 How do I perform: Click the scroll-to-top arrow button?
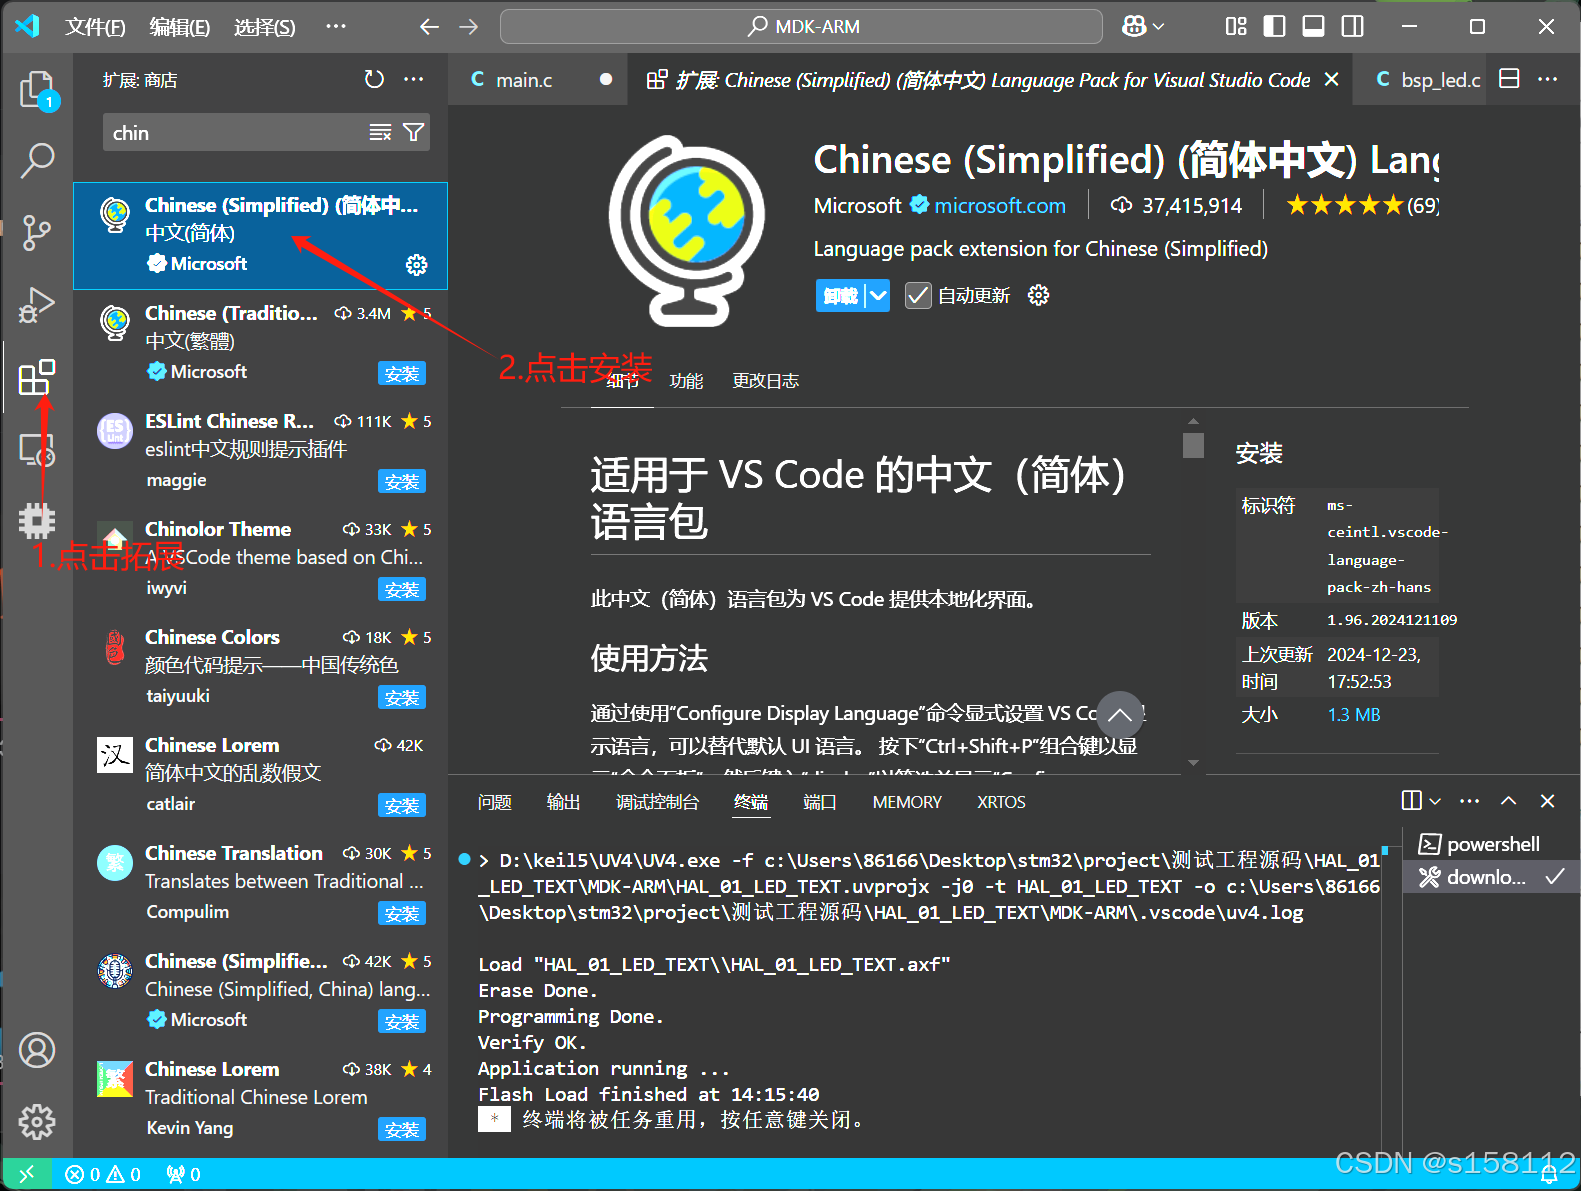pos(1120,715)
